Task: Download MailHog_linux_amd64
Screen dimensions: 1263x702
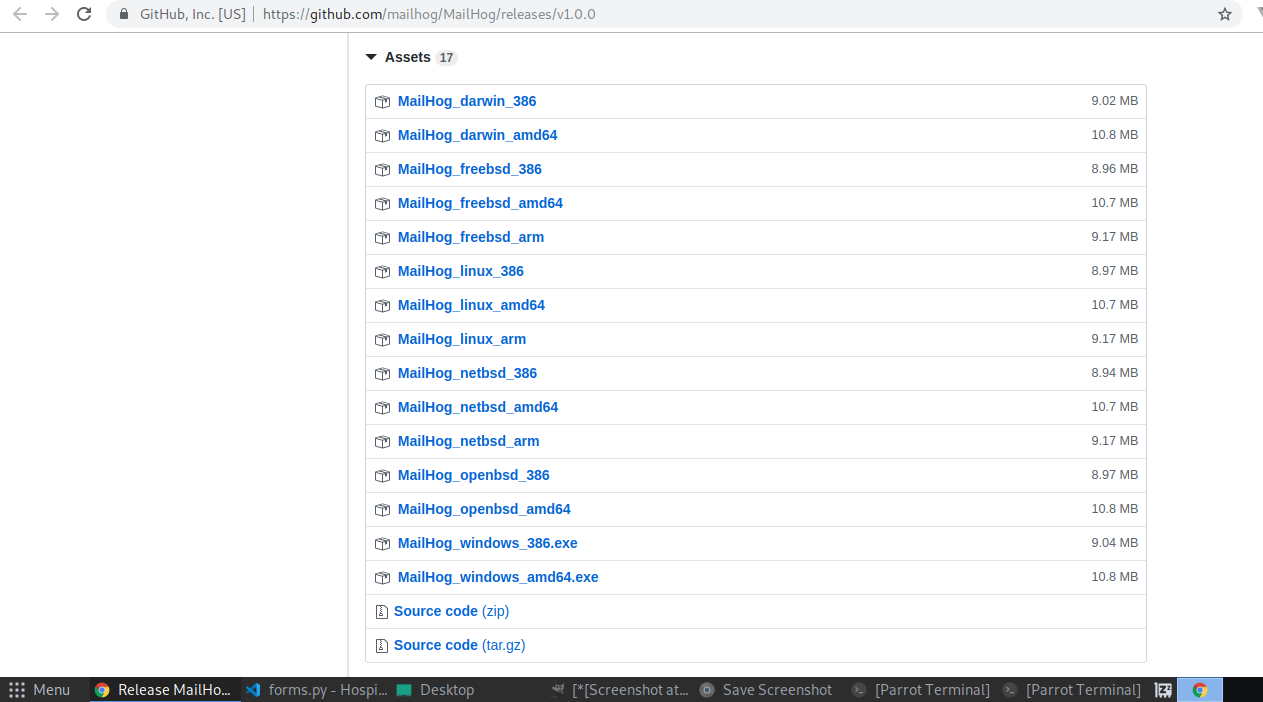Action: (471, 305)
